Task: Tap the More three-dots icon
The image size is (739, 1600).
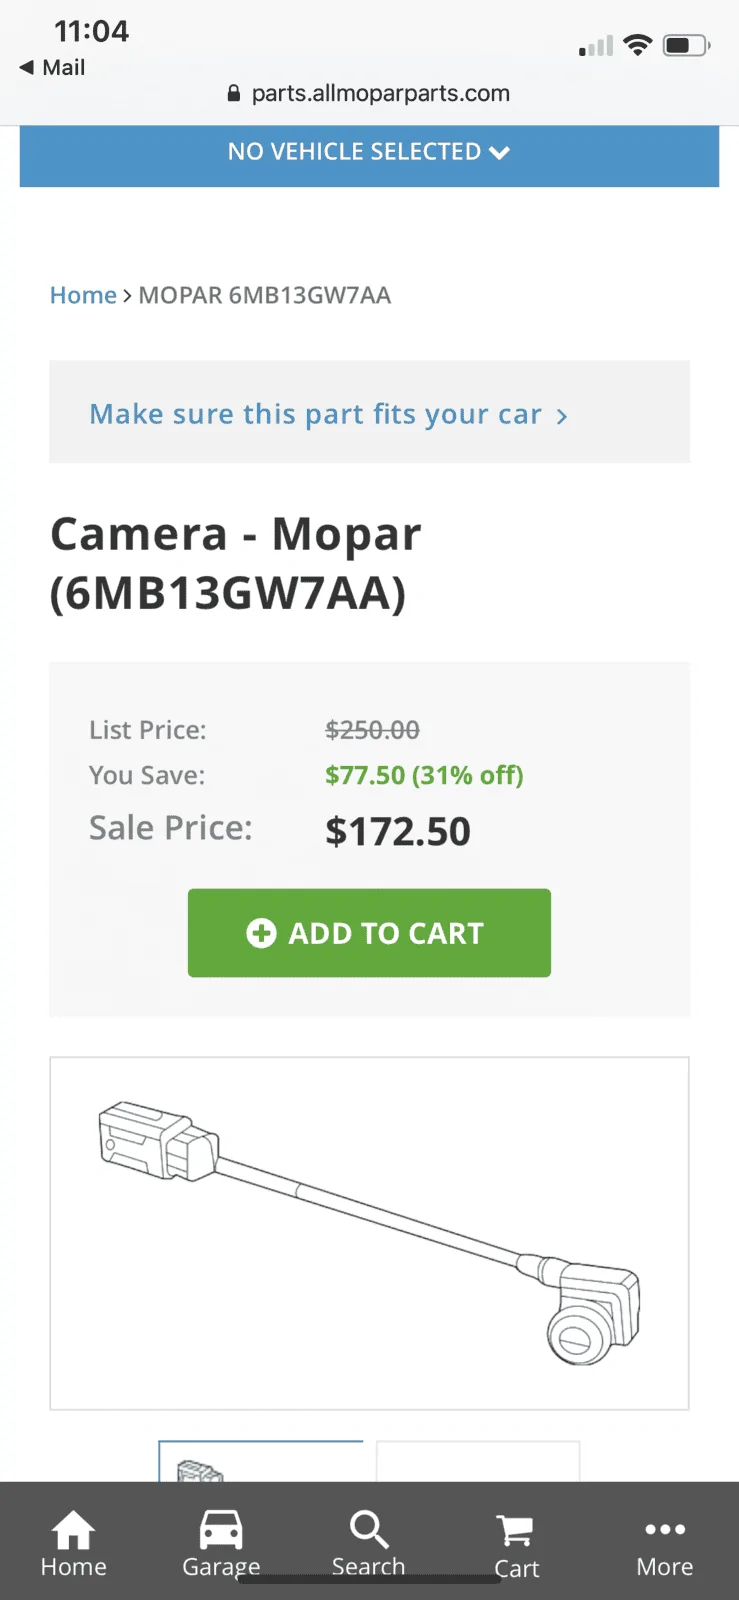Action: [x=665, y=1529]
